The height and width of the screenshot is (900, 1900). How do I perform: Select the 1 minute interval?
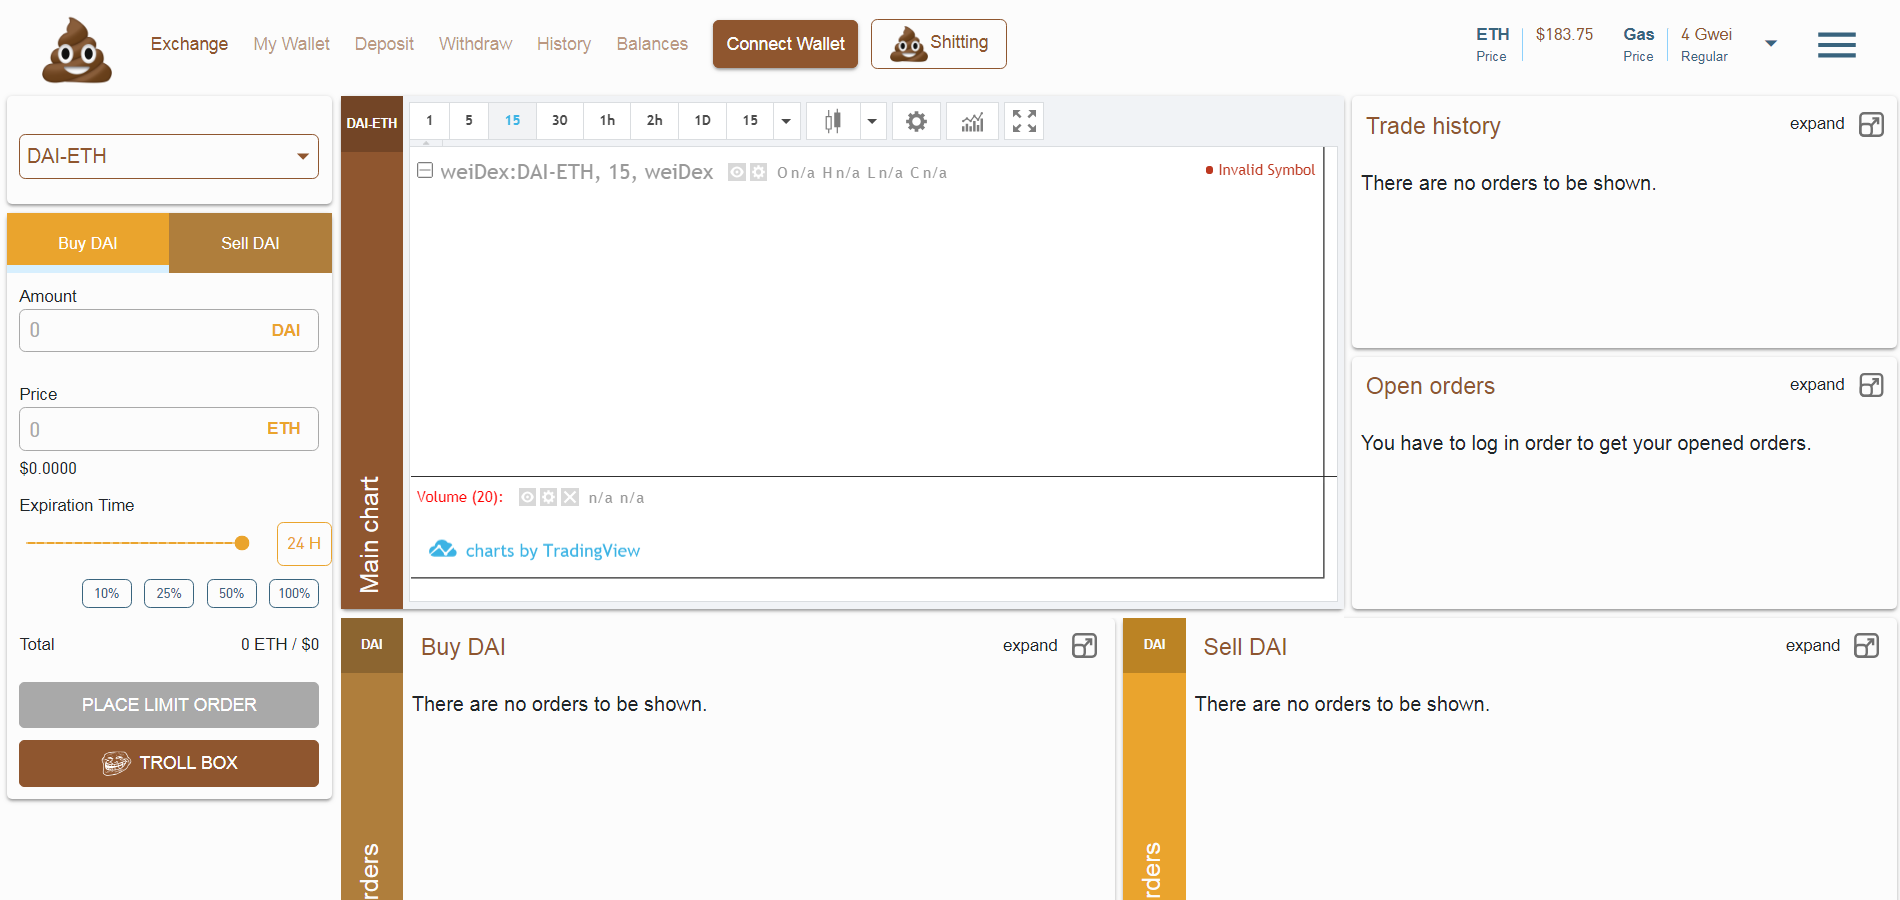430,121
